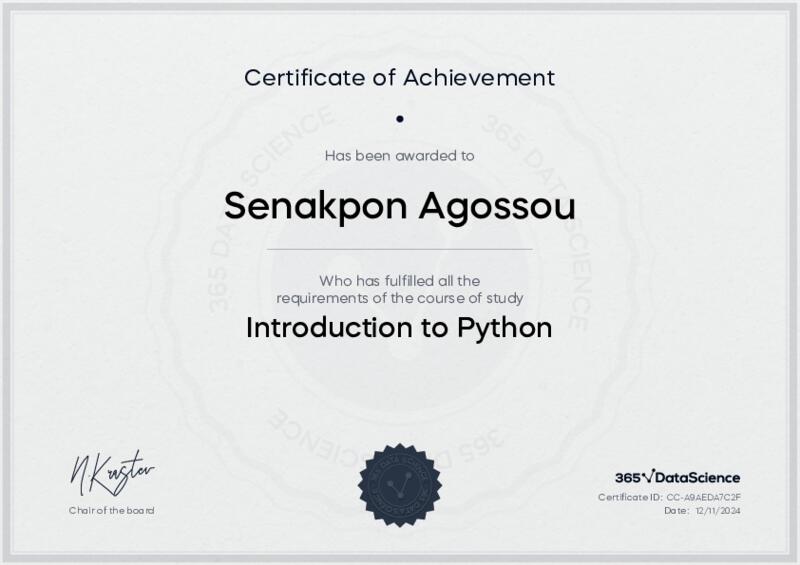Select the name 'Senakpon Agossou'
The width and height of the screenshot is (800, 565).
399,207
